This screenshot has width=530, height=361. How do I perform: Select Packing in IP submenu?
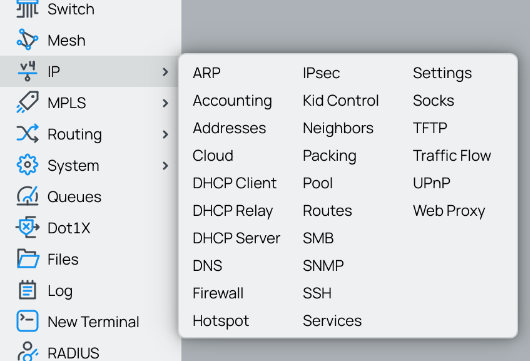(330, 156)
